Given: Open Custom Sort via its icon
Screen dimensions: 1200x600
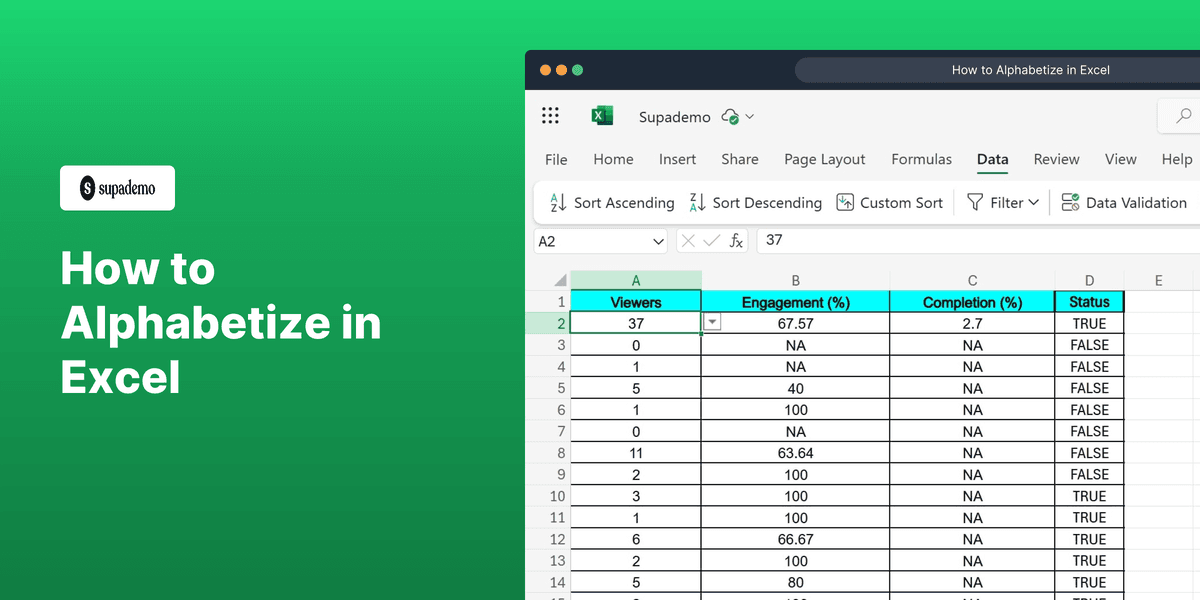Looking at the screenshot, I should coord(845,202).
